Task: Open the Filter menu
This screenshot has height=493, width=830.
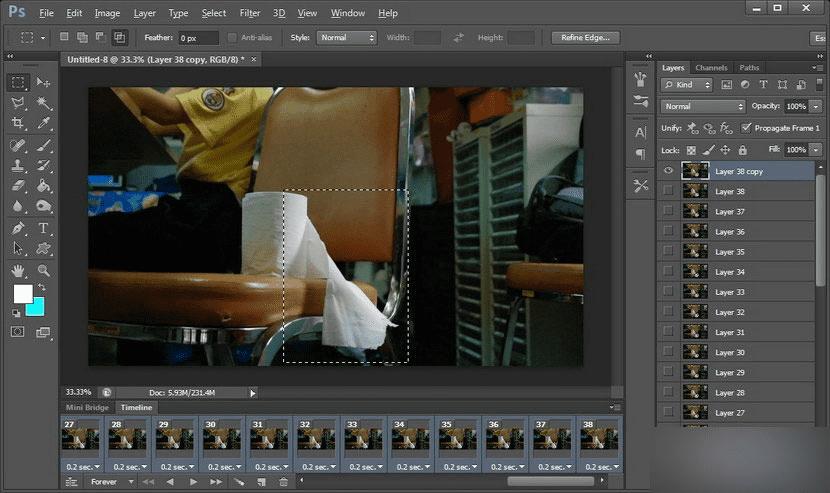Action: [251, 13]
